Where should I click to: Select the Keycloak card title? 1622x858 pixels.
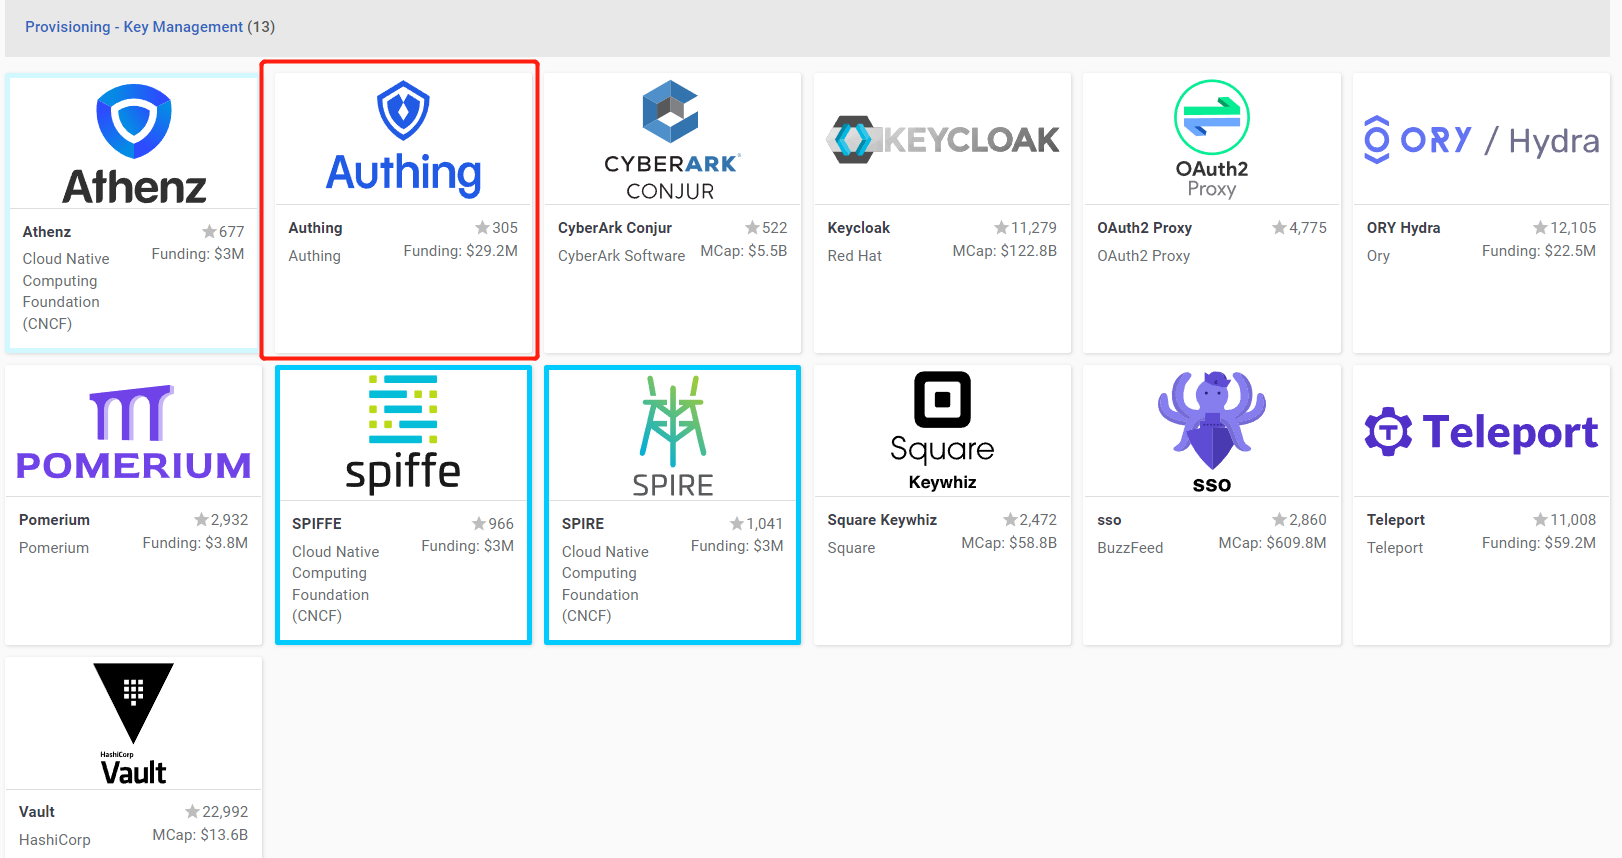[859, 228]
